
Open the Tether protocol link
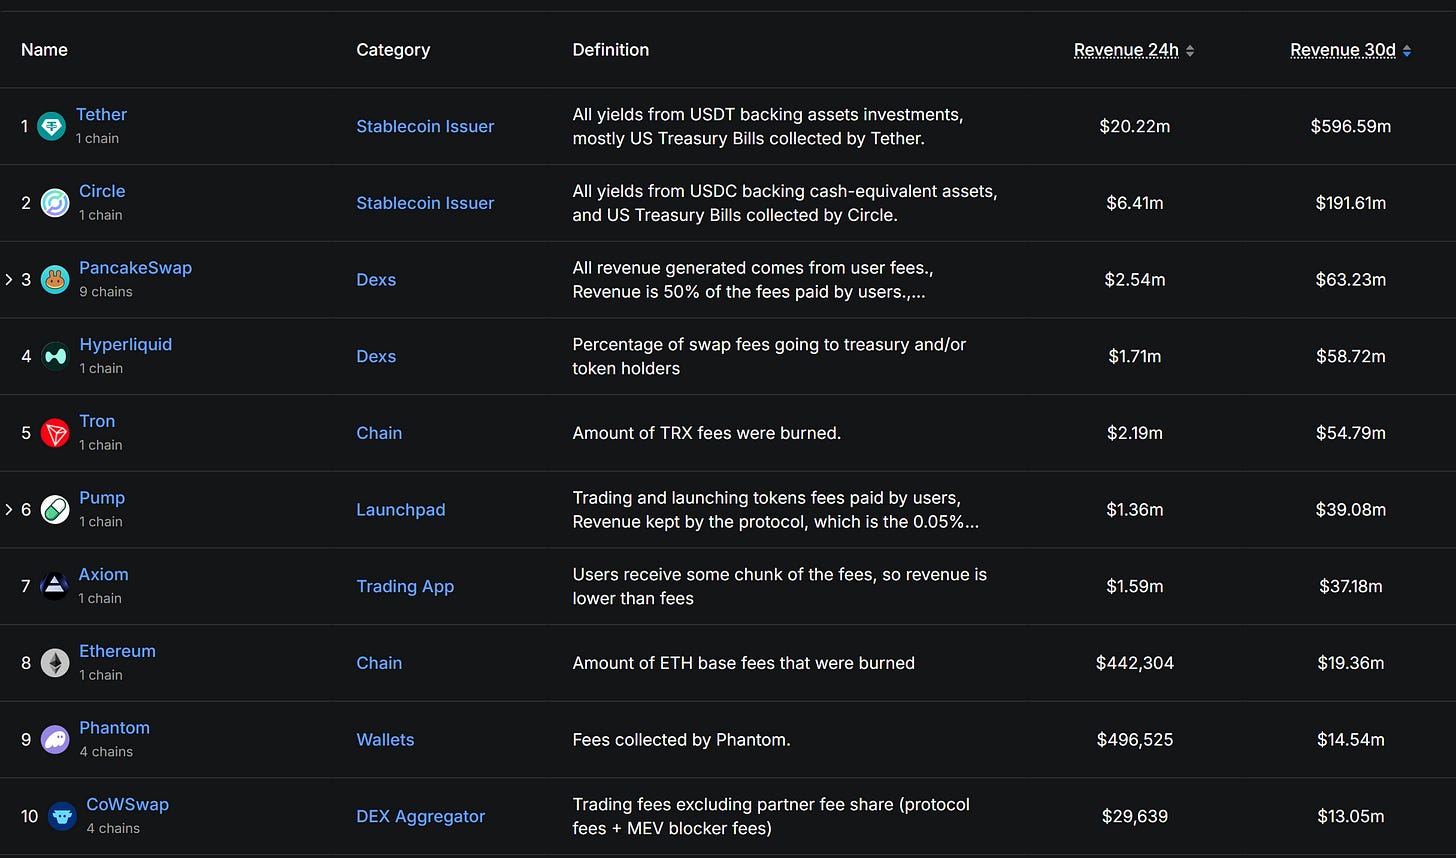point(101,115)
